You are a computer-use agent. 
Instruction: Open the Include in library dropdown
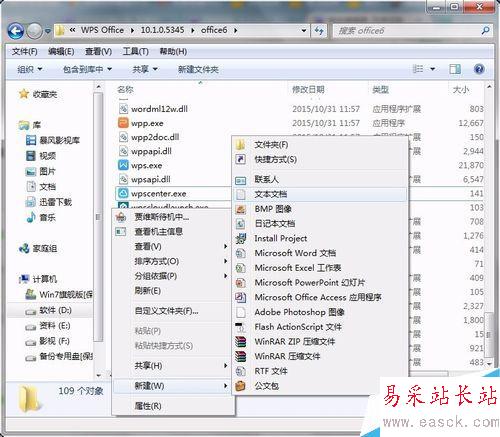87,69
